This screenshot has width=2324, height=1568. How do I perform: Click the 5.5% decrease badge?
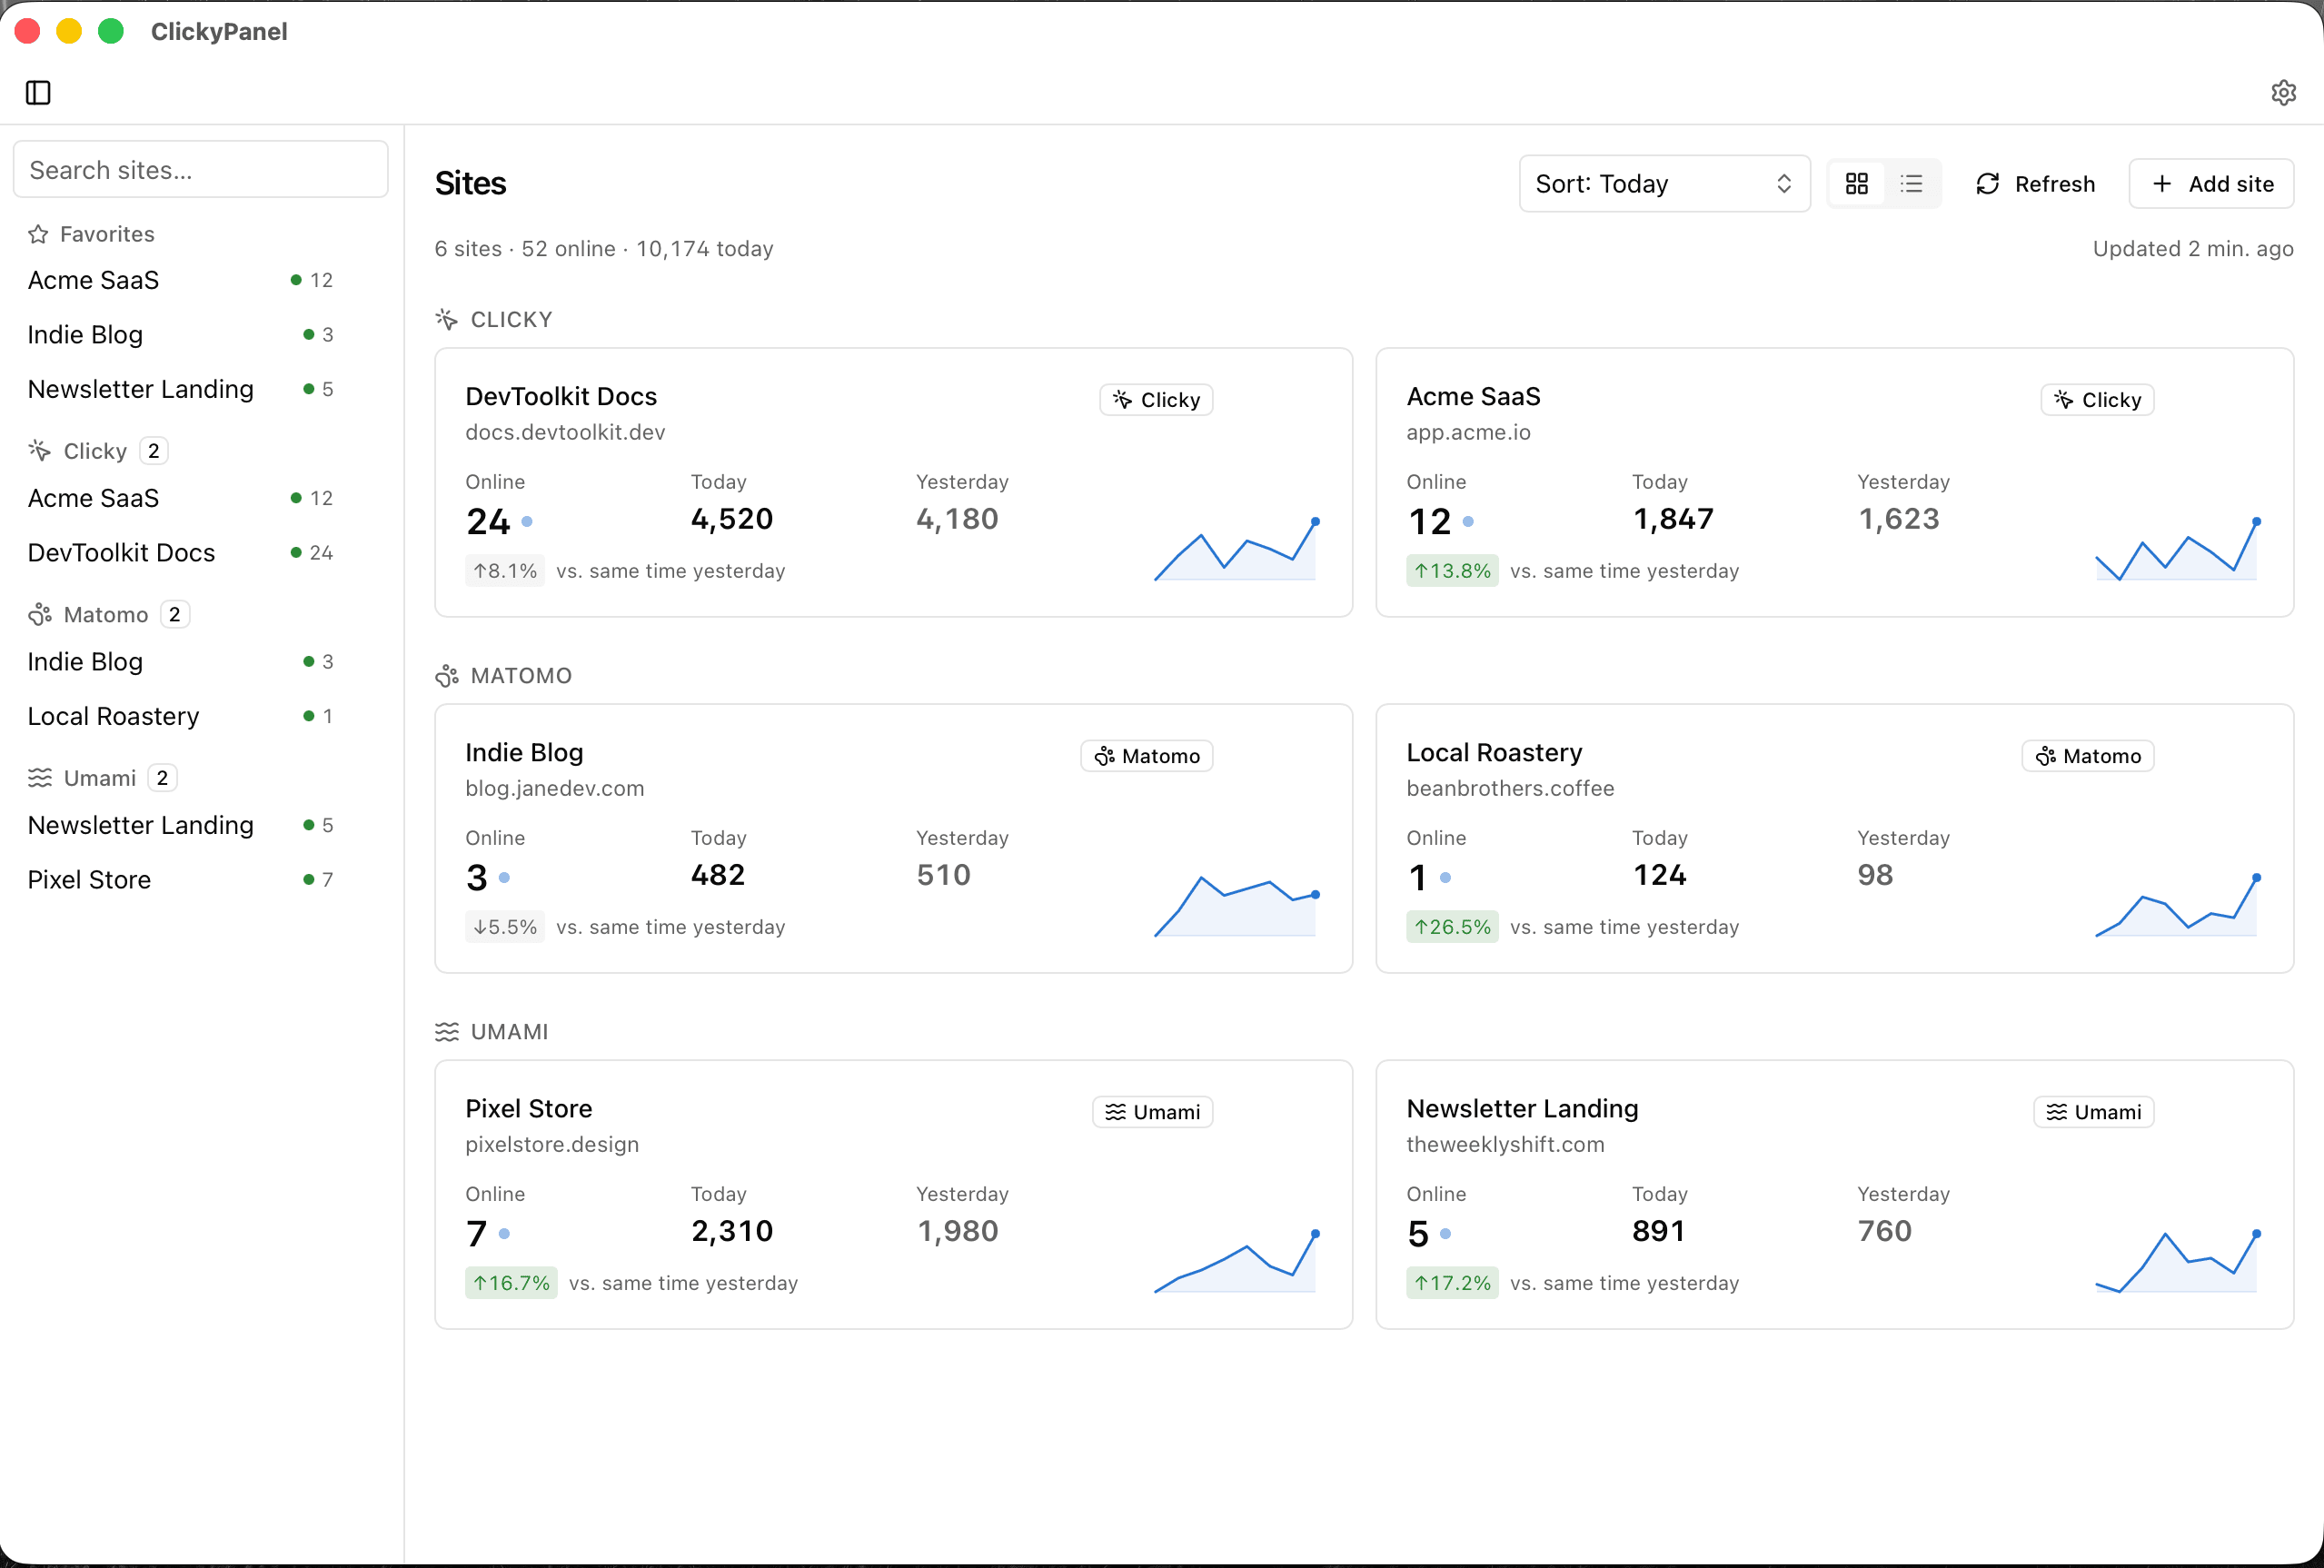coord(505,927)
